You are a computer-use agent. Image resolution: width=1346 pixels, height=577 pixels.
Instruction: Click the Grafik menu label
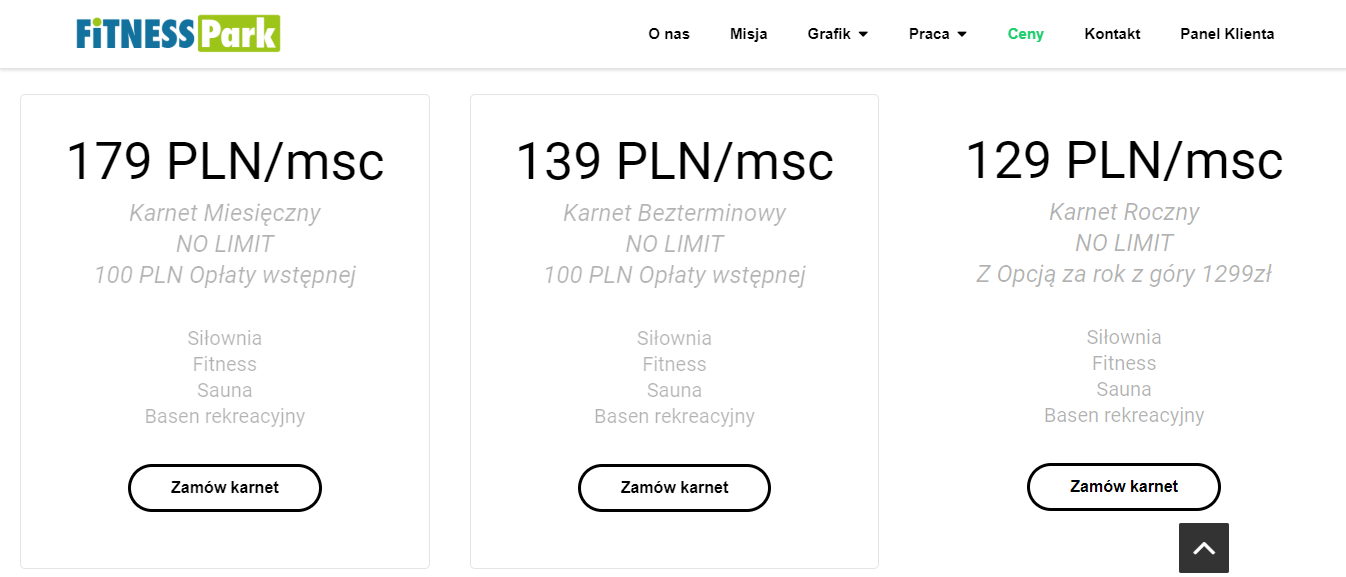(x=829, y=34)
